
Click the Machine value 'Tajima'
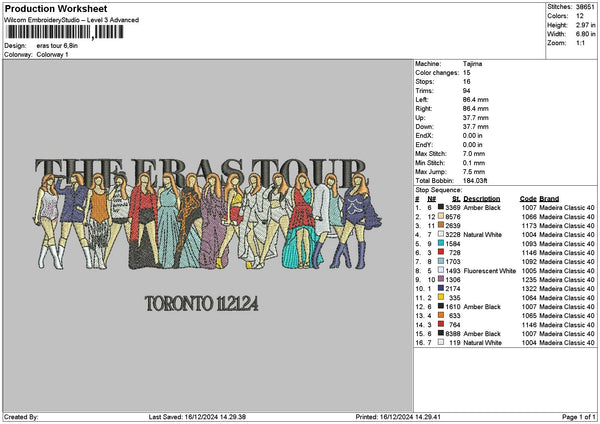pyautogui.click(x=472, y=64)
